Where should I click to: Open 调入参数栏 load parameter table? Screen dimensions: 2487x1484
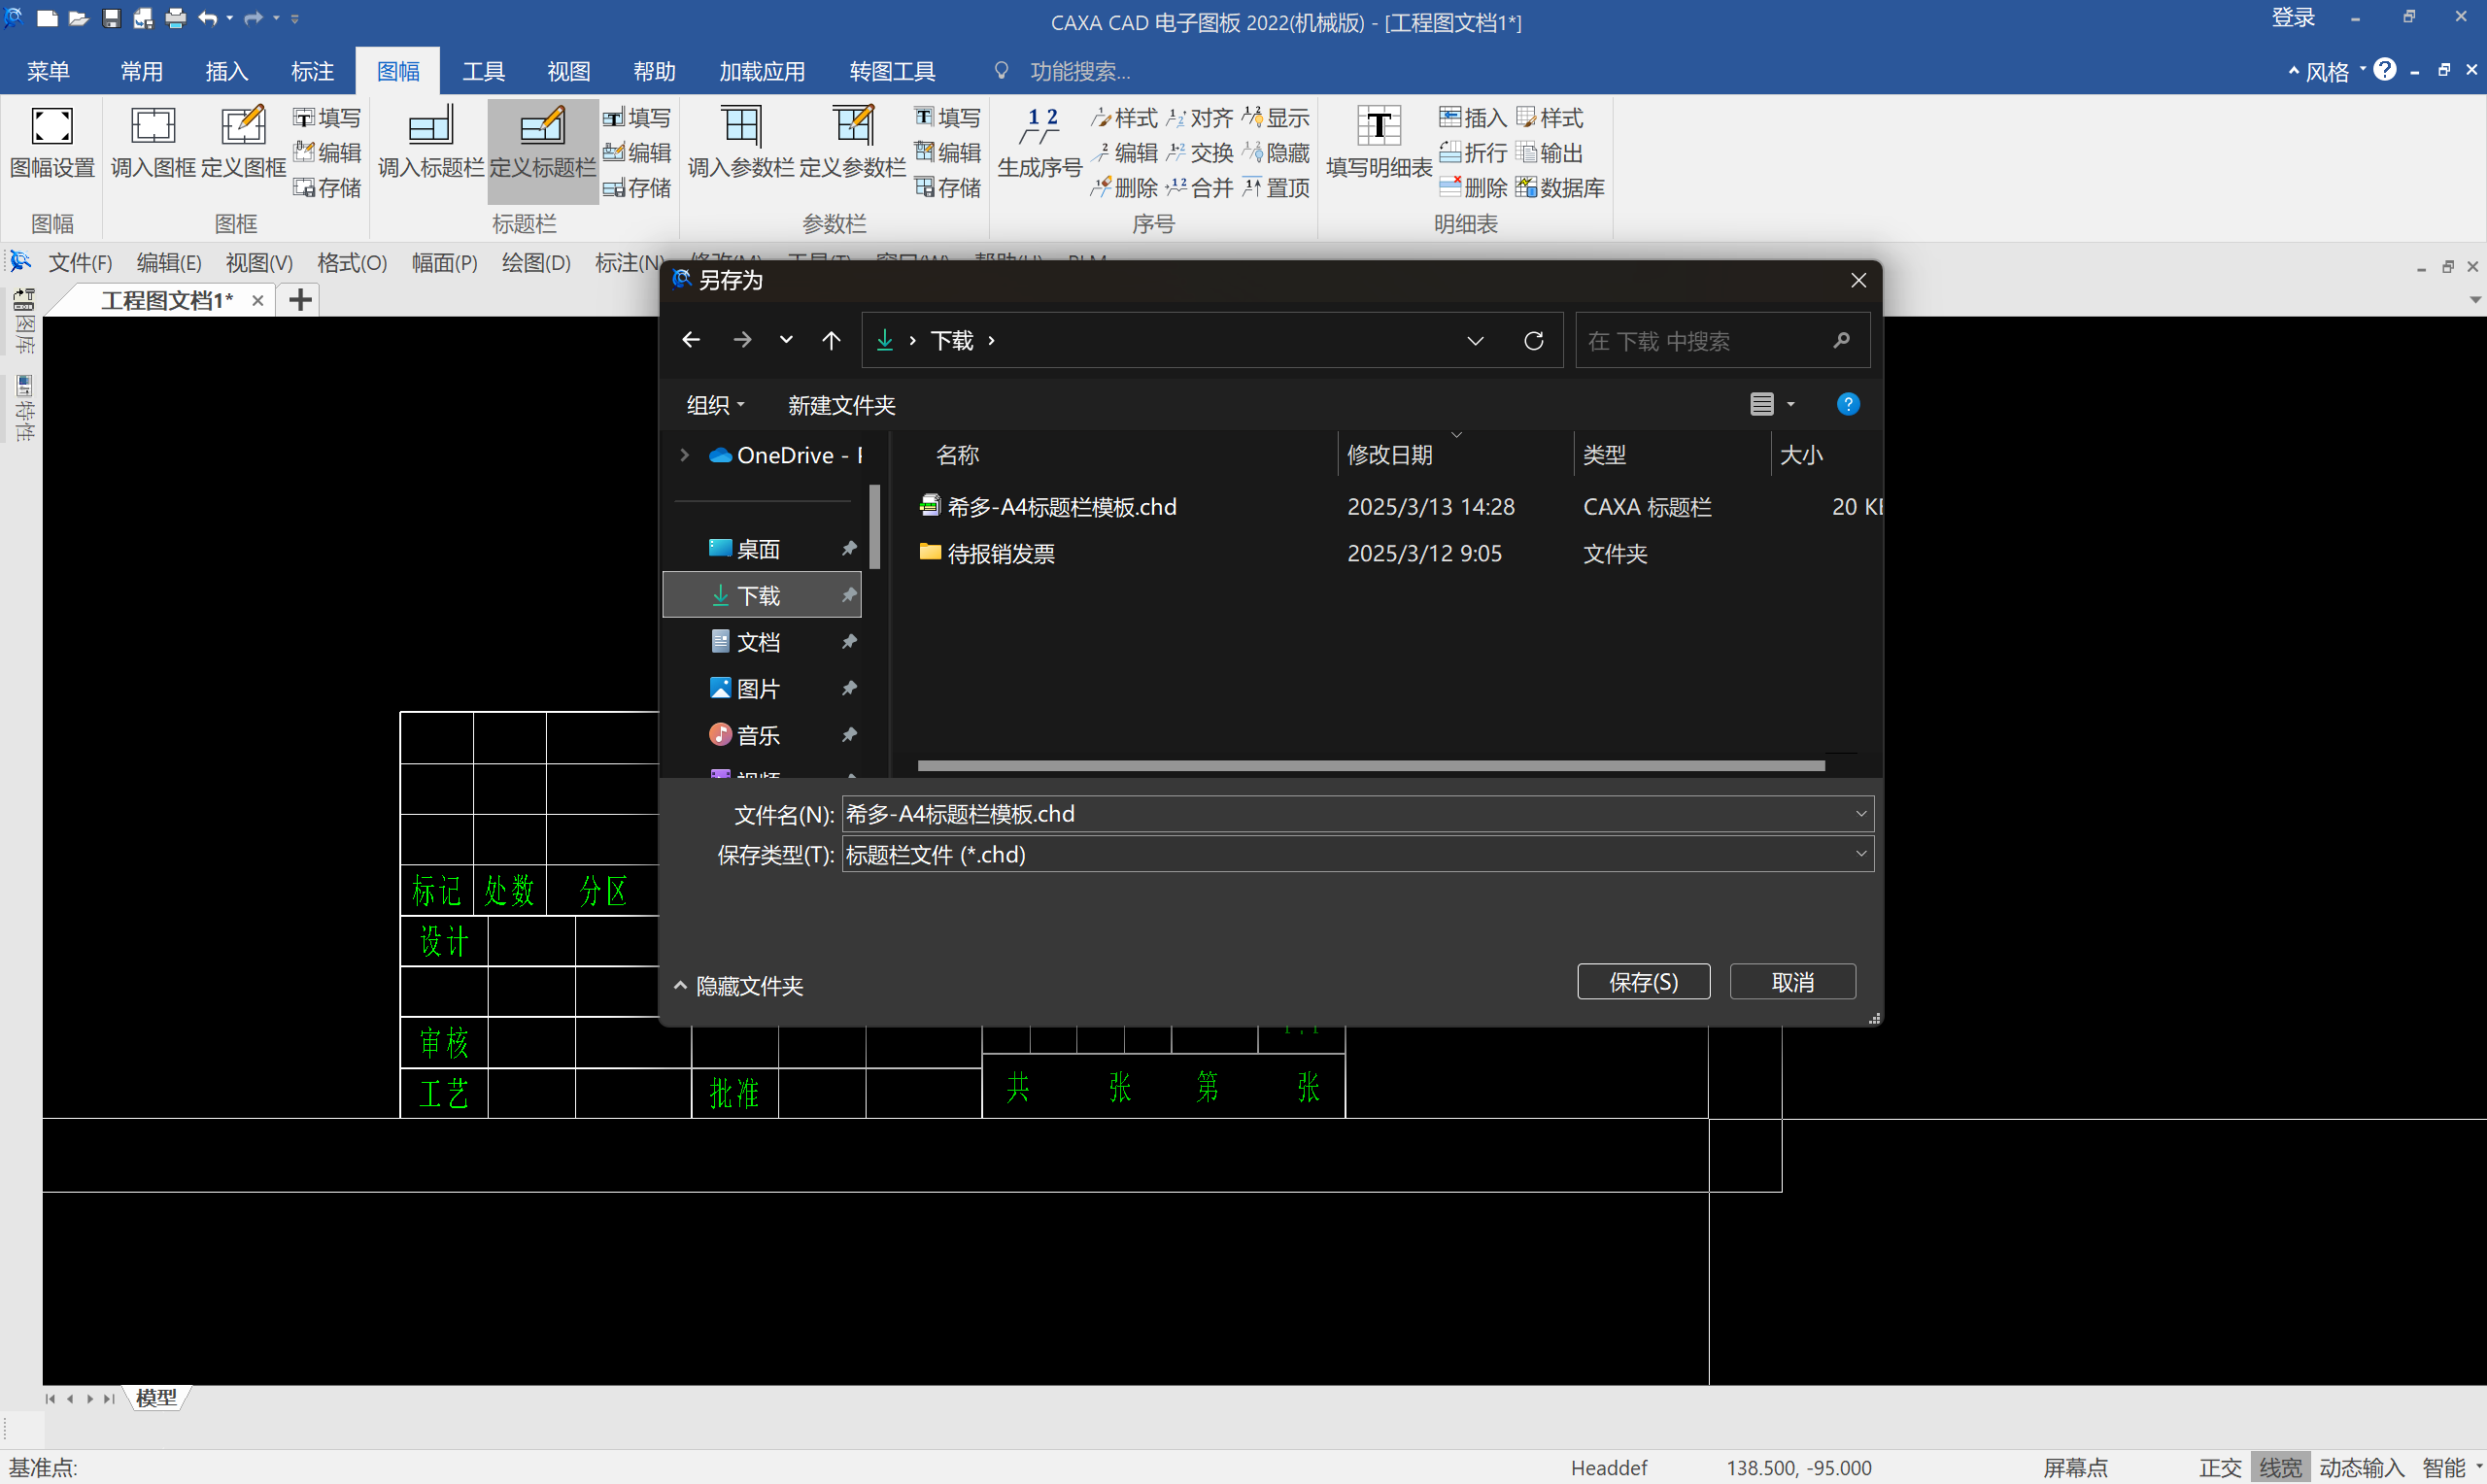pos(741,143)
